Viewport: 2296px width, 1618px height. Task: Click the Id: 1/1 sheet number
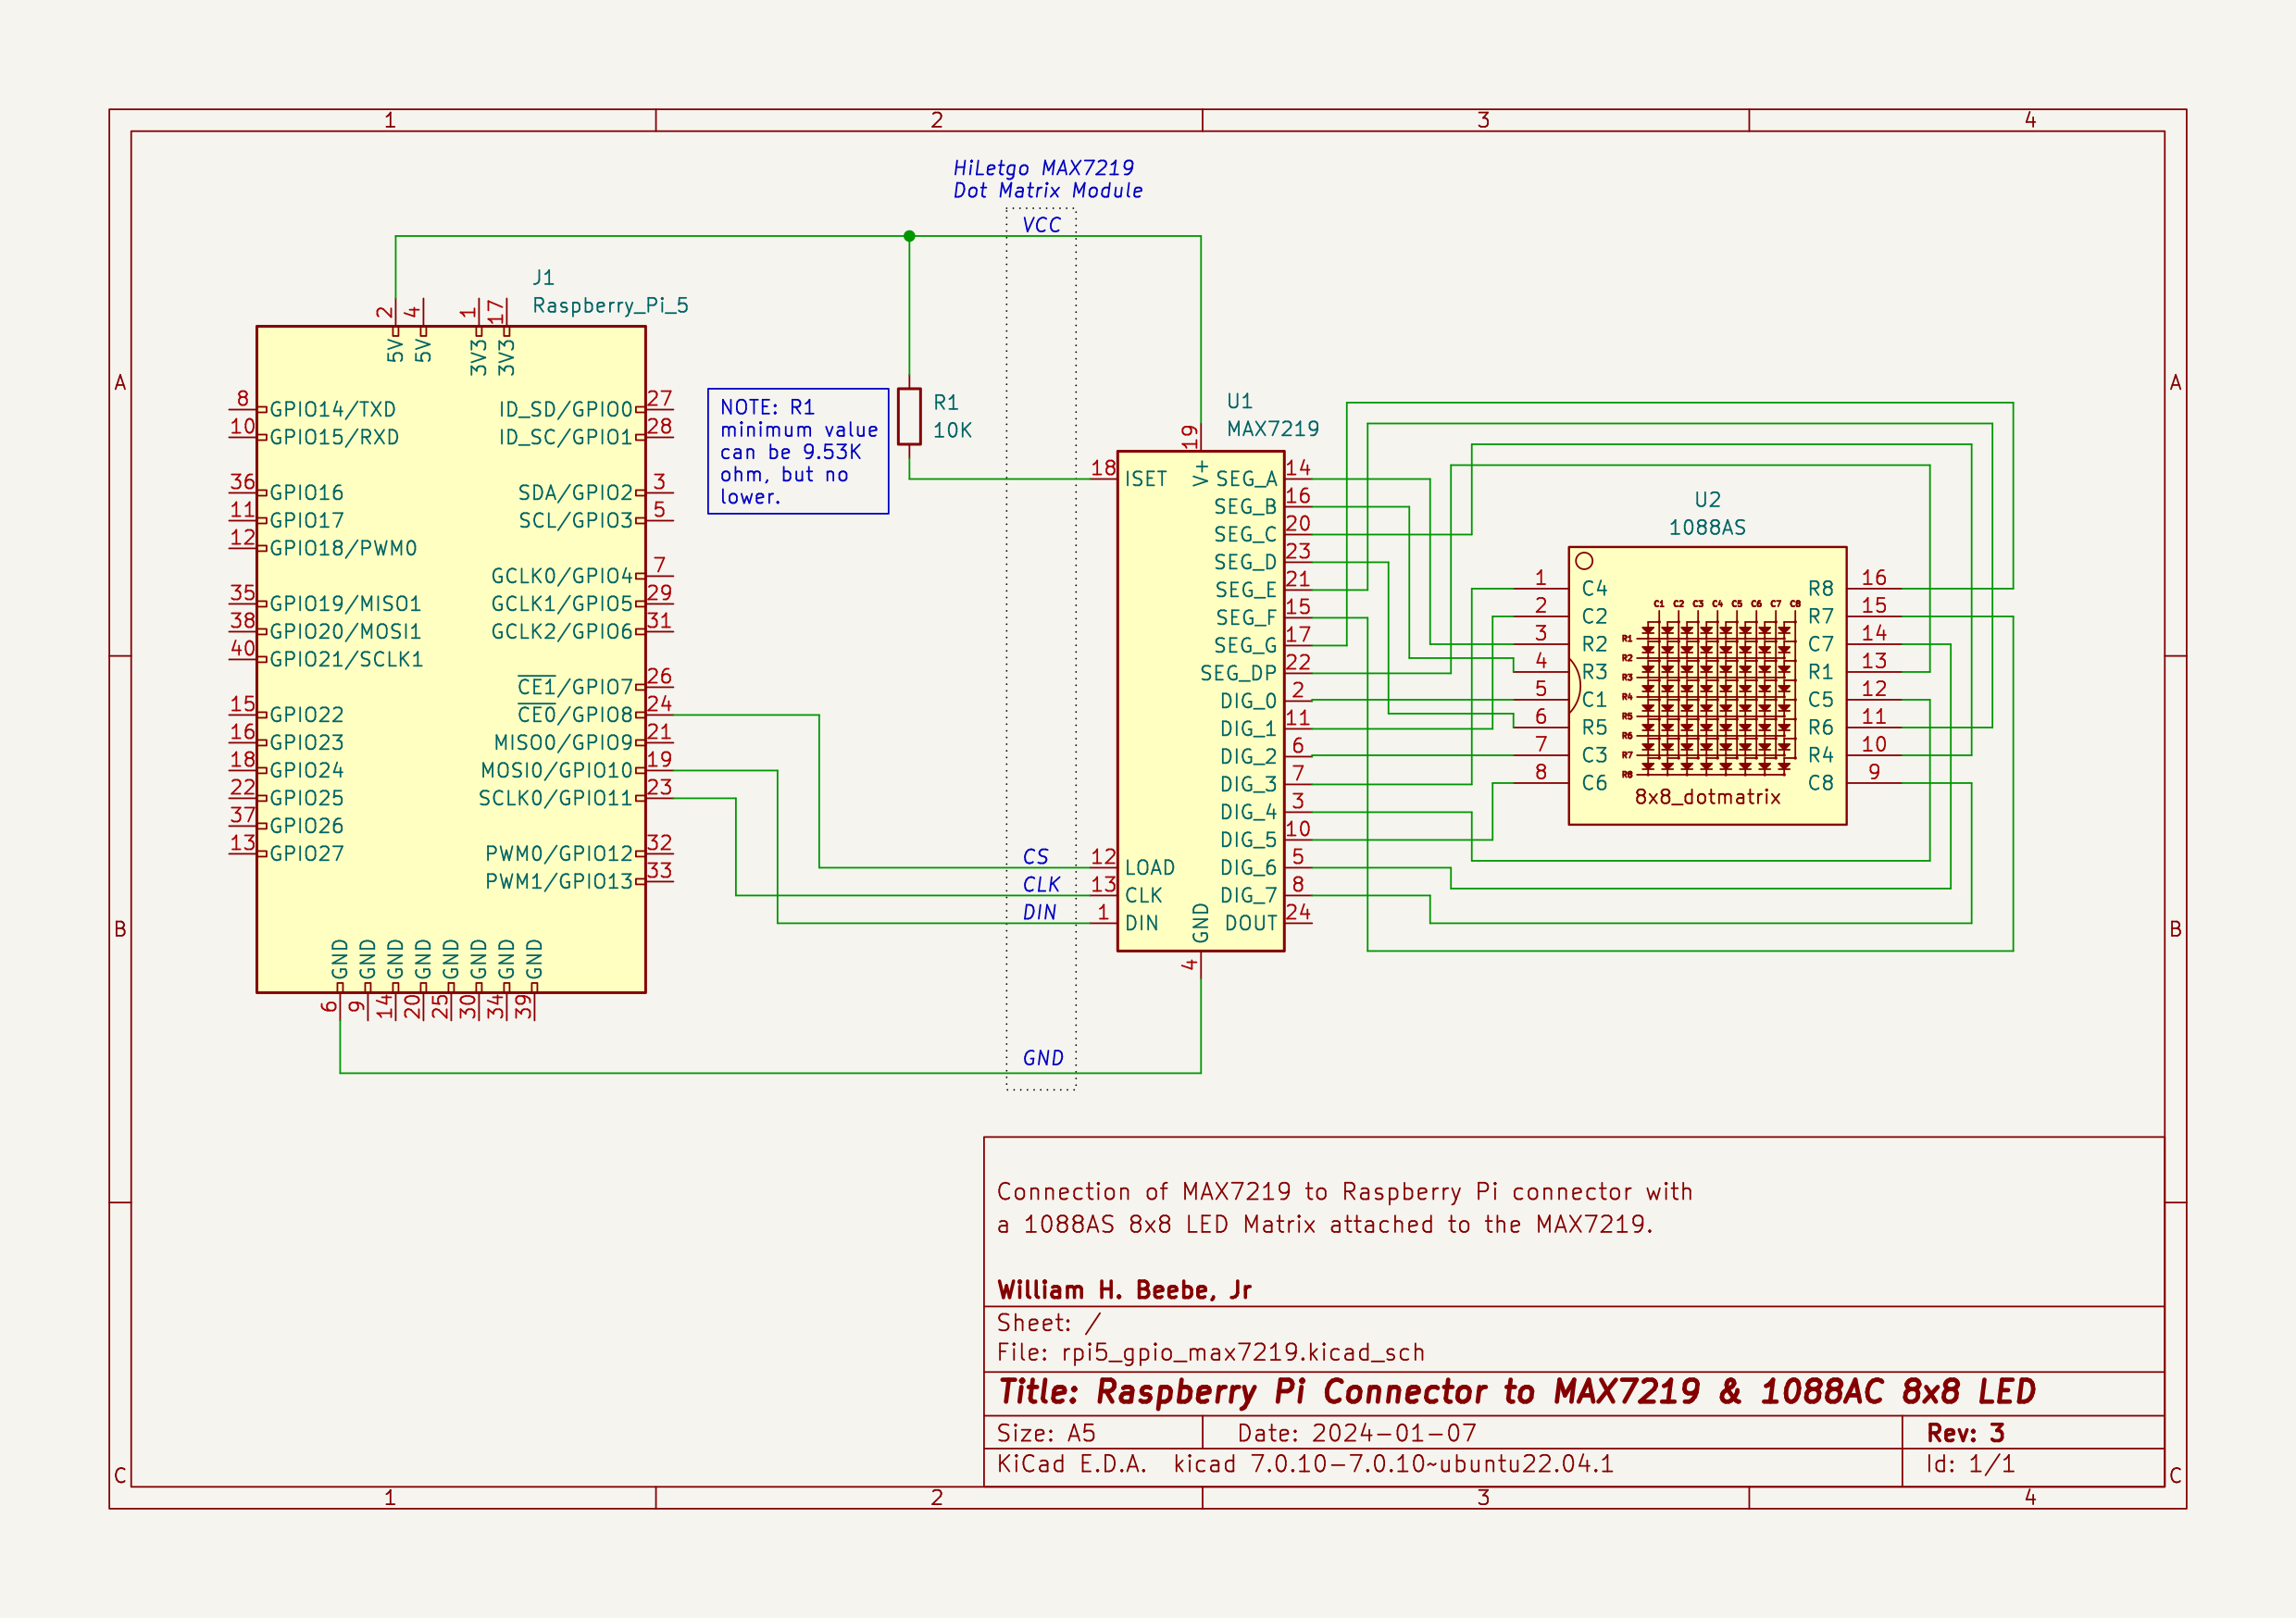pyautogui.click(x=1970, y=1464)
